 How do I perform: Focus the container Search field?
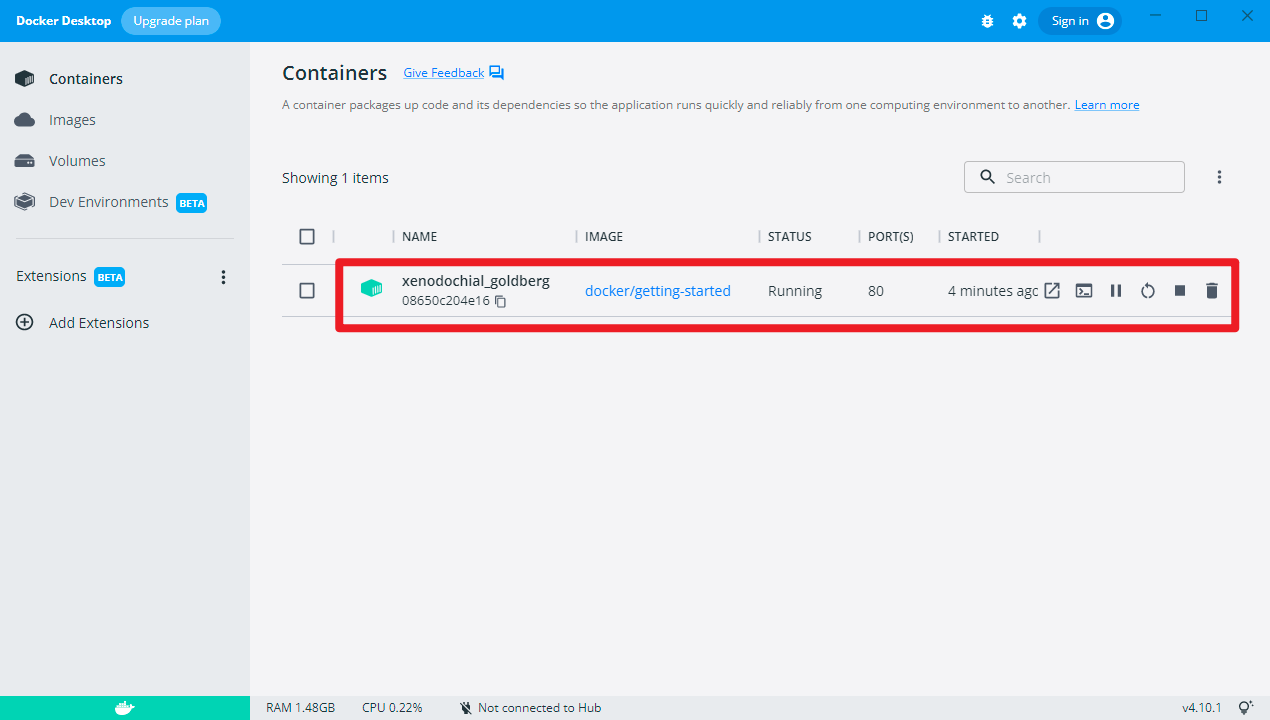[1074, 177]
